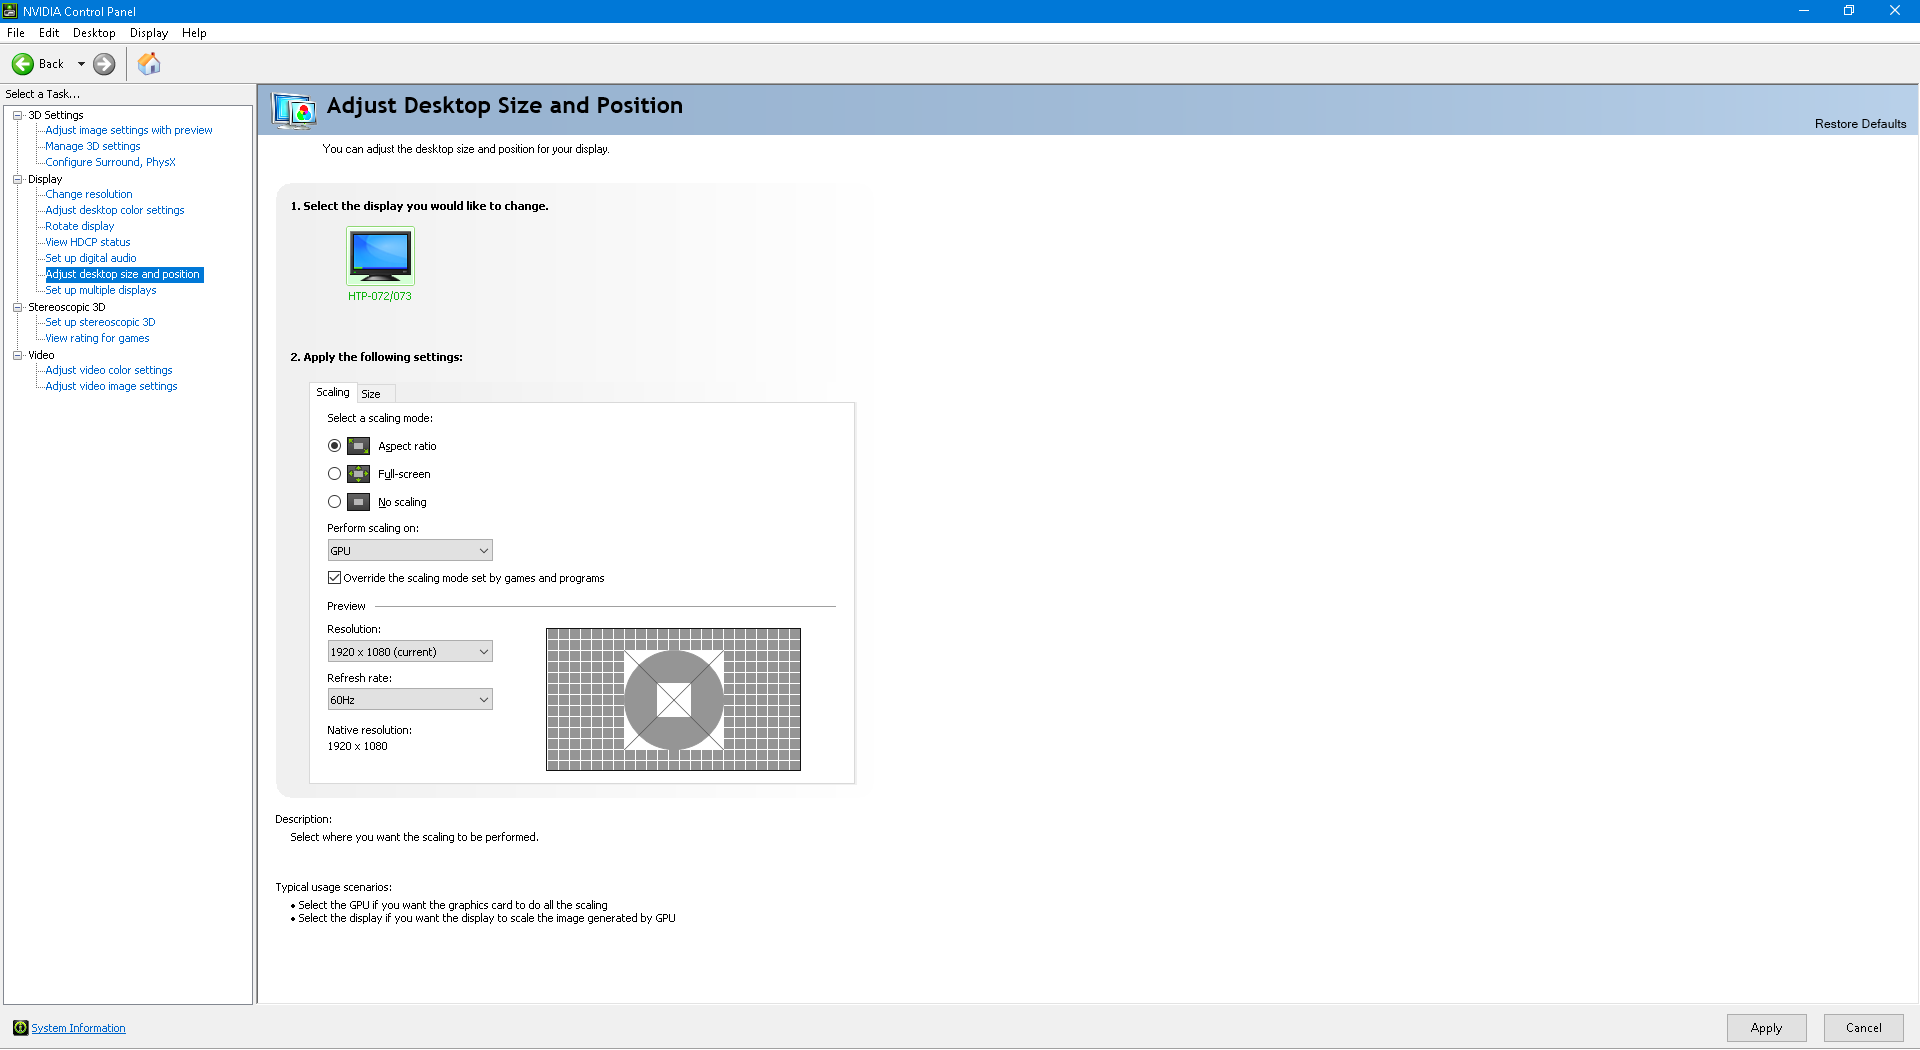
Task: Select the HTP-072/073 monitor icon
Action: click(380, 255)
